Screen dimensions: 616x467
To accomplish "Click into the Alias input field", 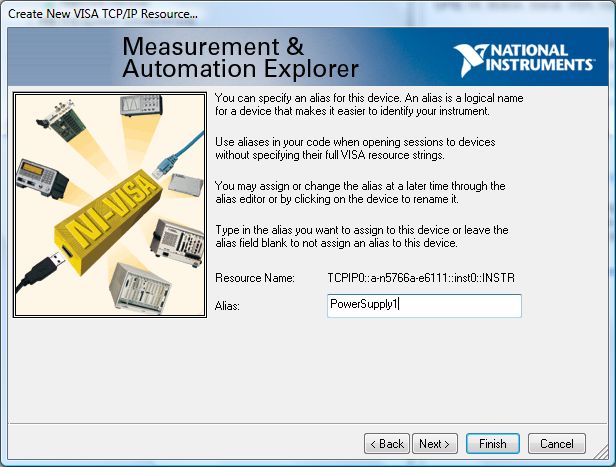I will point(424,306).
